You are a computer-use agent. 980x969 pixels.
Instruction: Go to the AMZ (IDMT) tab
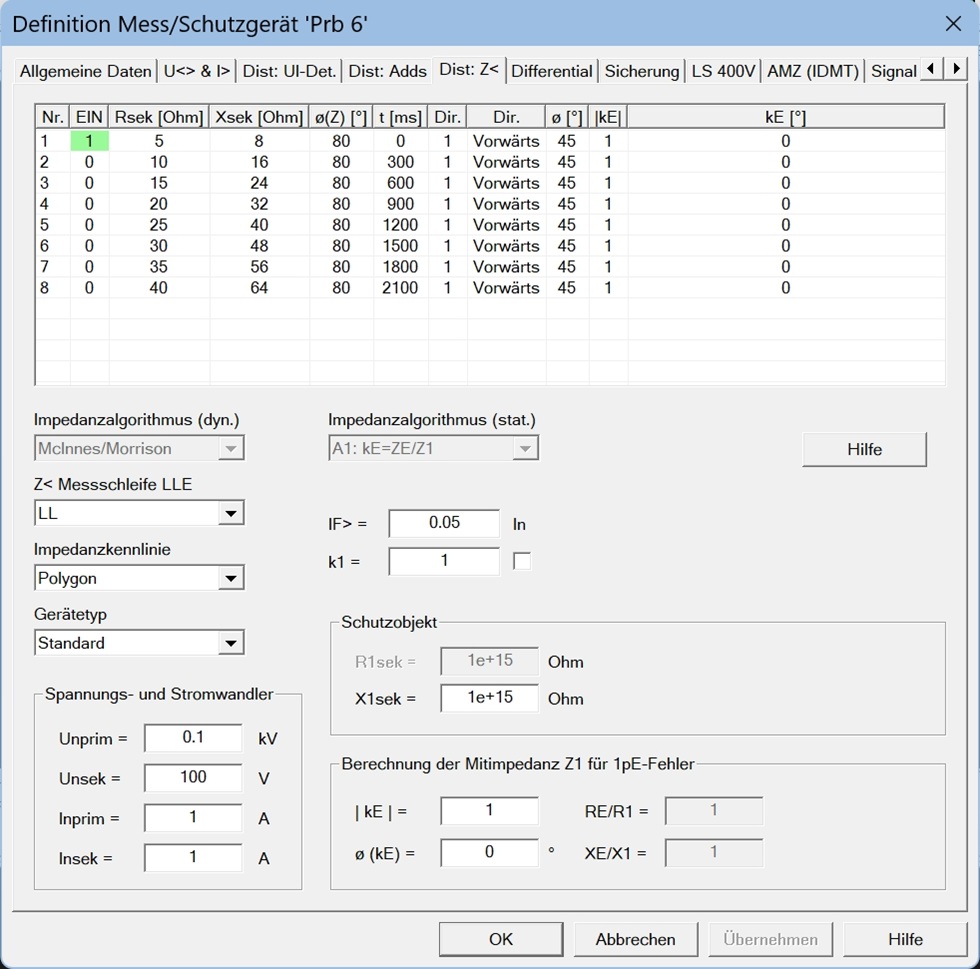(x=813, y=71)
